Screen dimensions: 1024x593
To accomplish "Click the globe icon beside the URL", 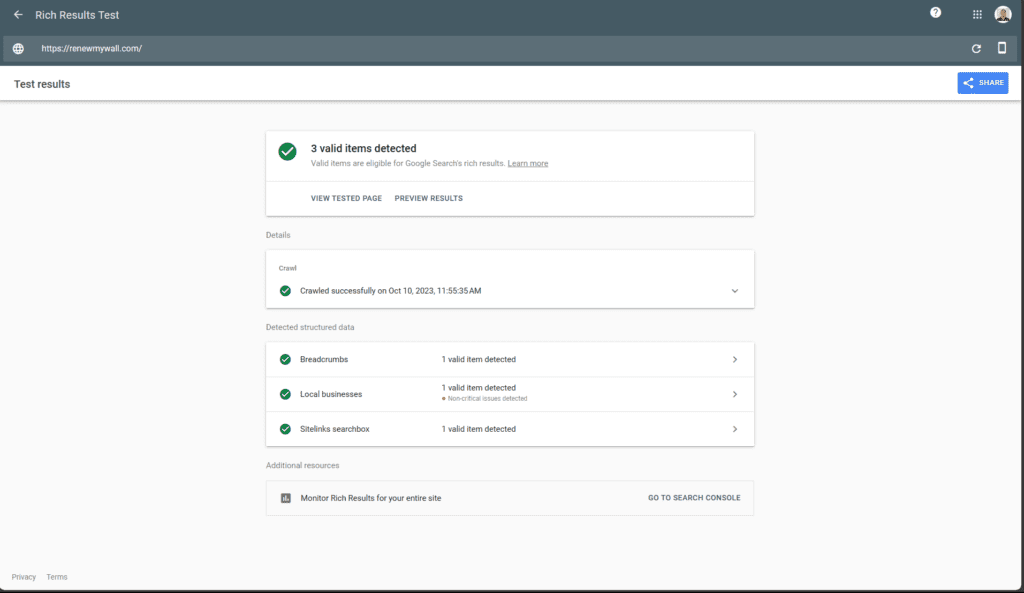I will tap(18, 48).
